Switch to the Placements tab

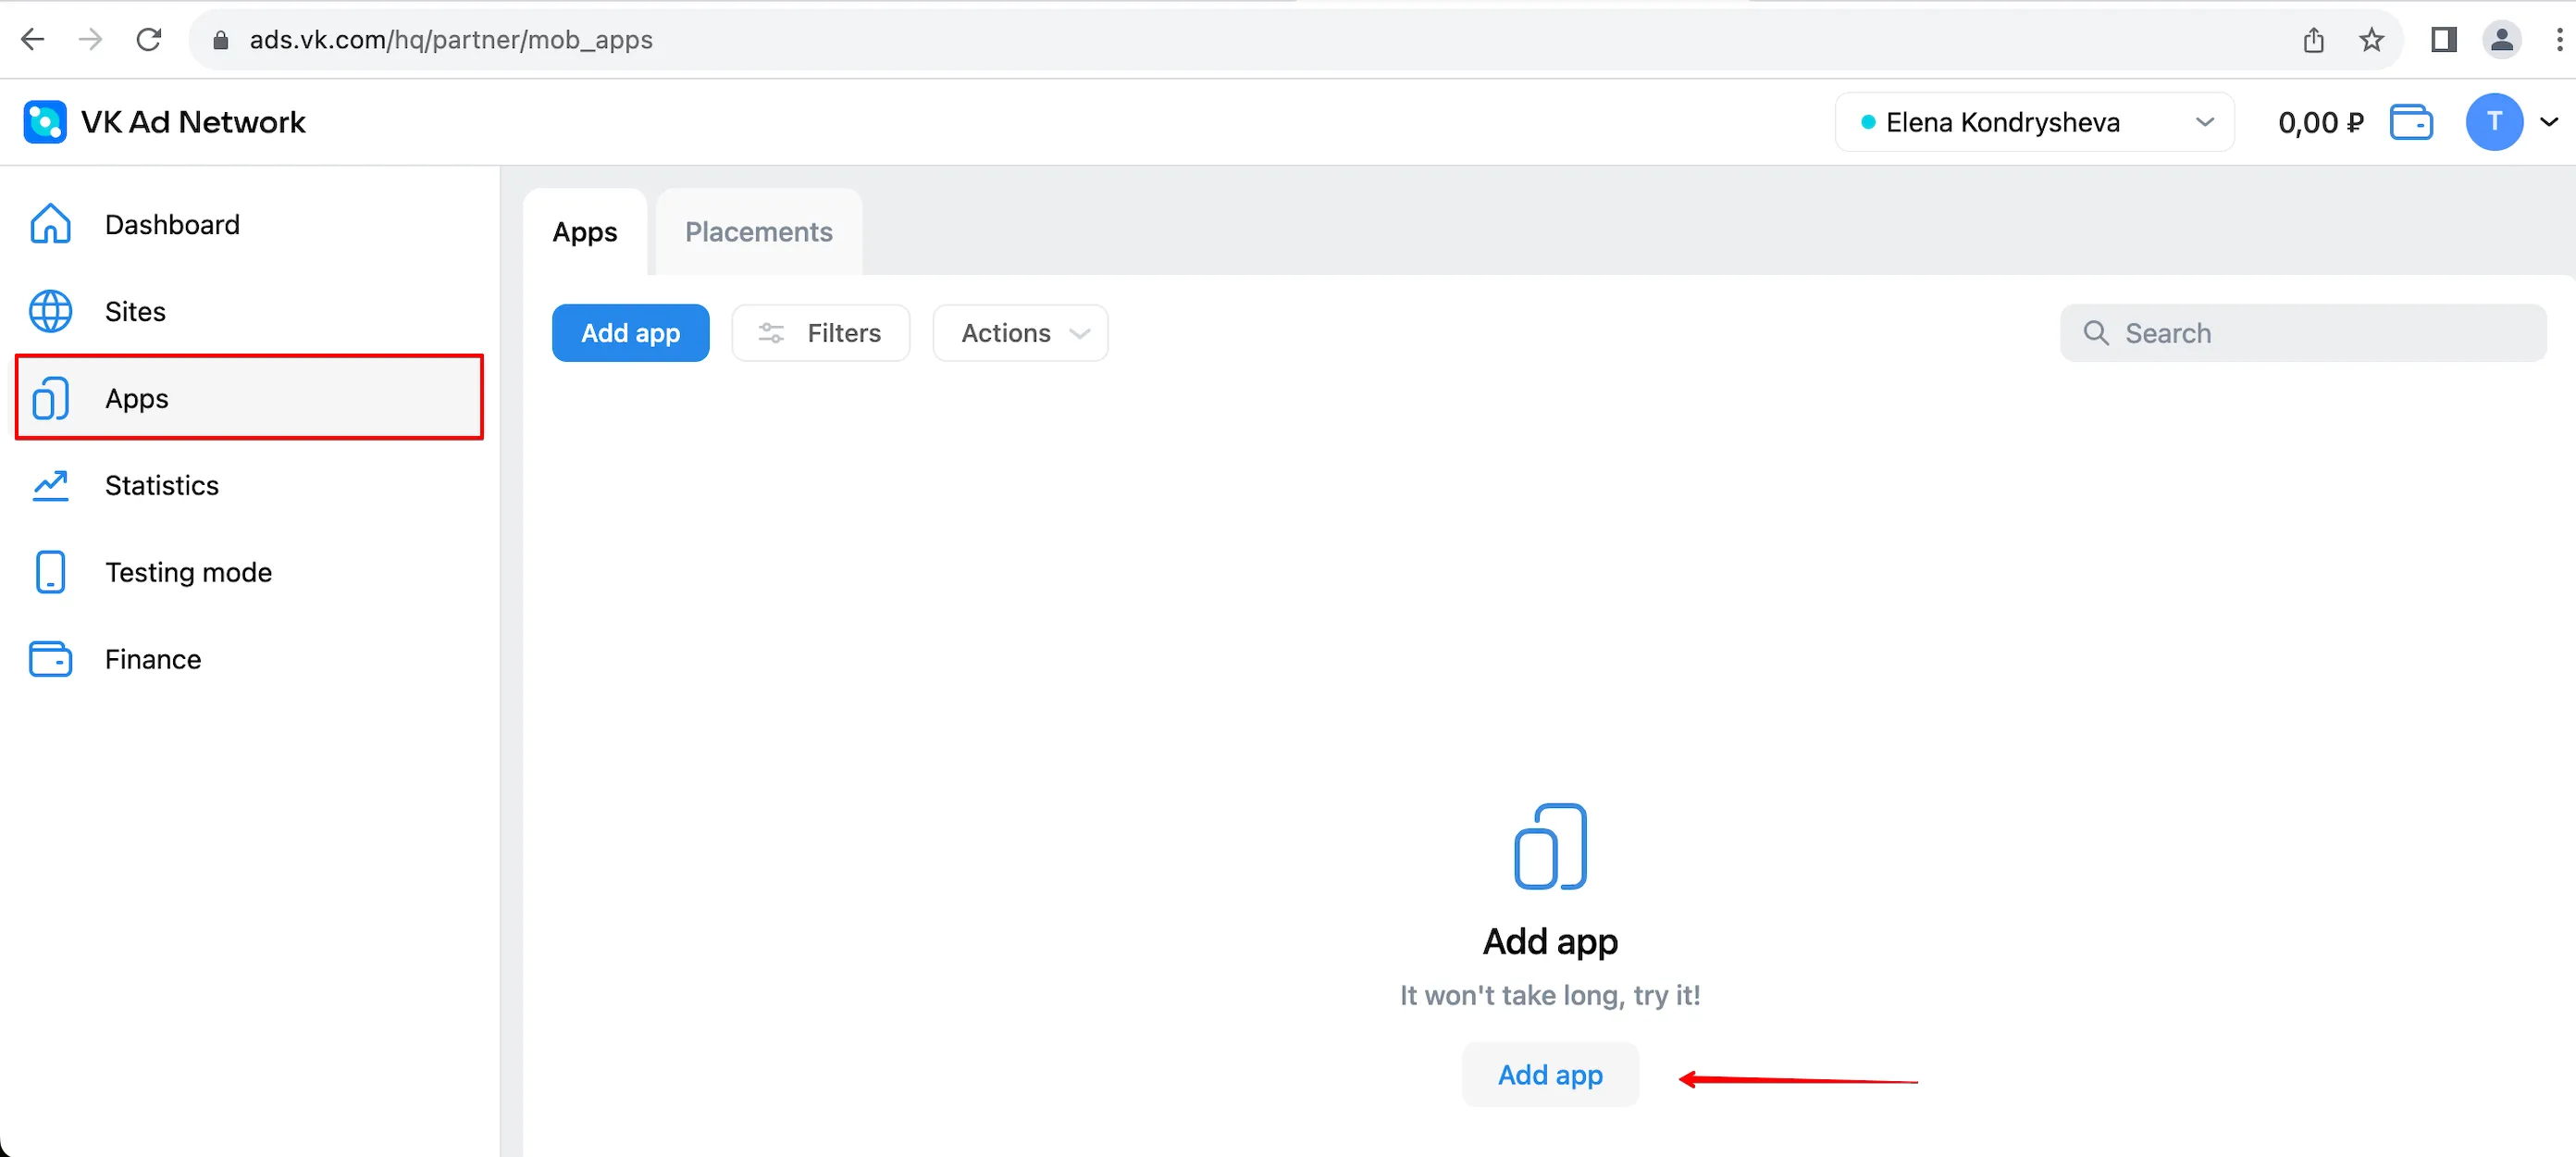point(759,231)
